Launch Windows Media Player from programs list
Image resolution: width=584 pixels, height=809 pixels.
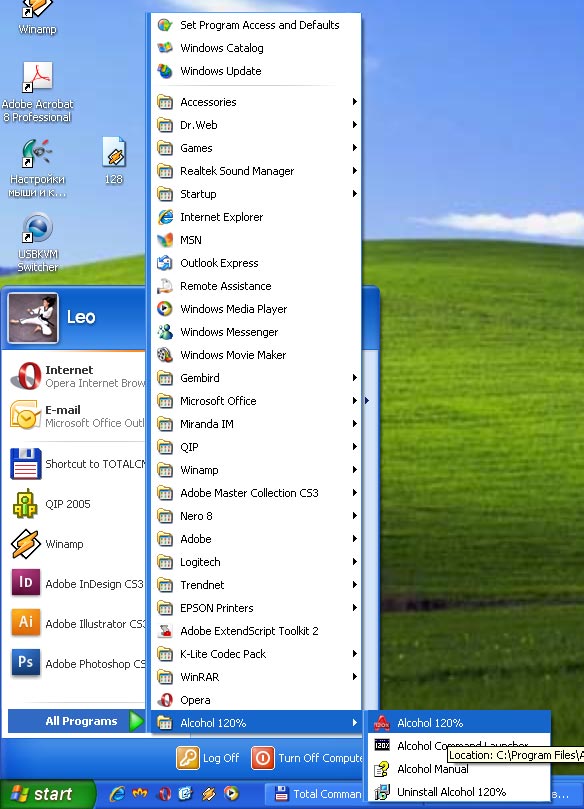[256, 309]
